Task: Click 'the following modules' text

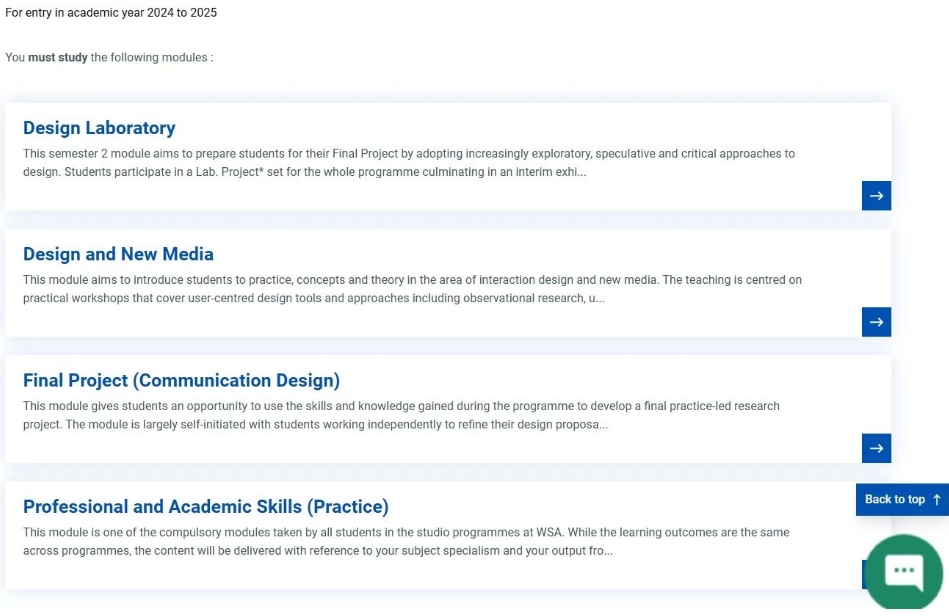Action: [149, 57]
